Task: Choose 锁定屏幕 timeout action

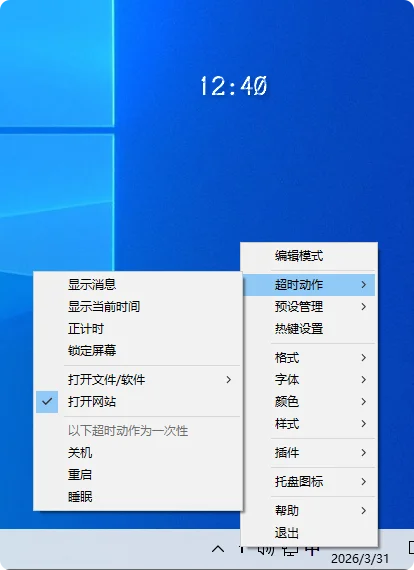Action: pos(138,350)
